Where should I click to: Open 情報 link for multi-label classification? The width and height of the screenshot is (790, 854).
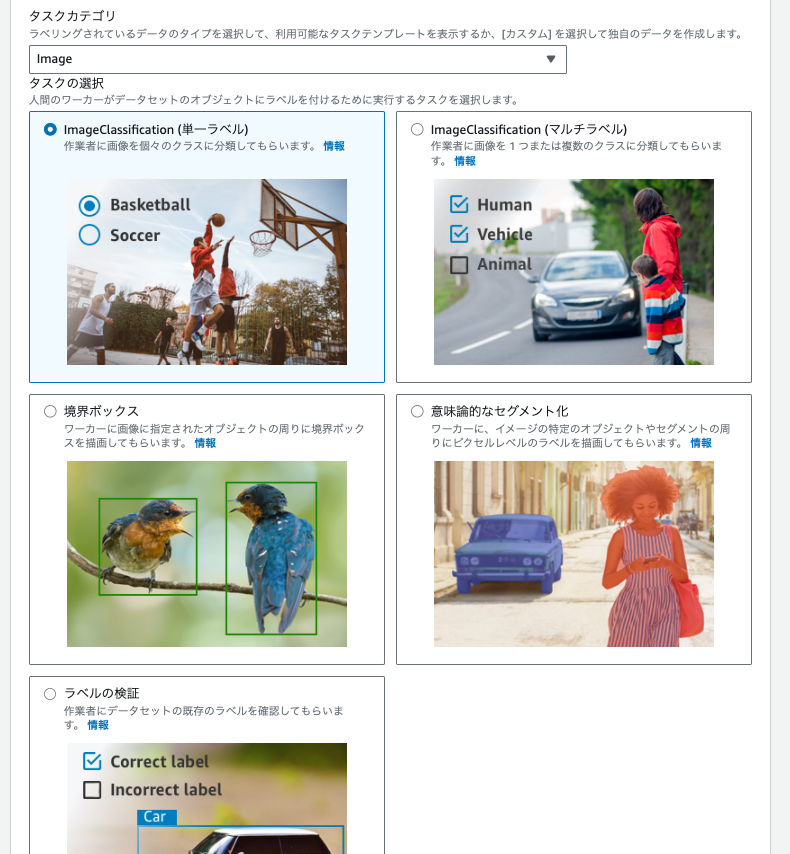[x=465, y=161]
